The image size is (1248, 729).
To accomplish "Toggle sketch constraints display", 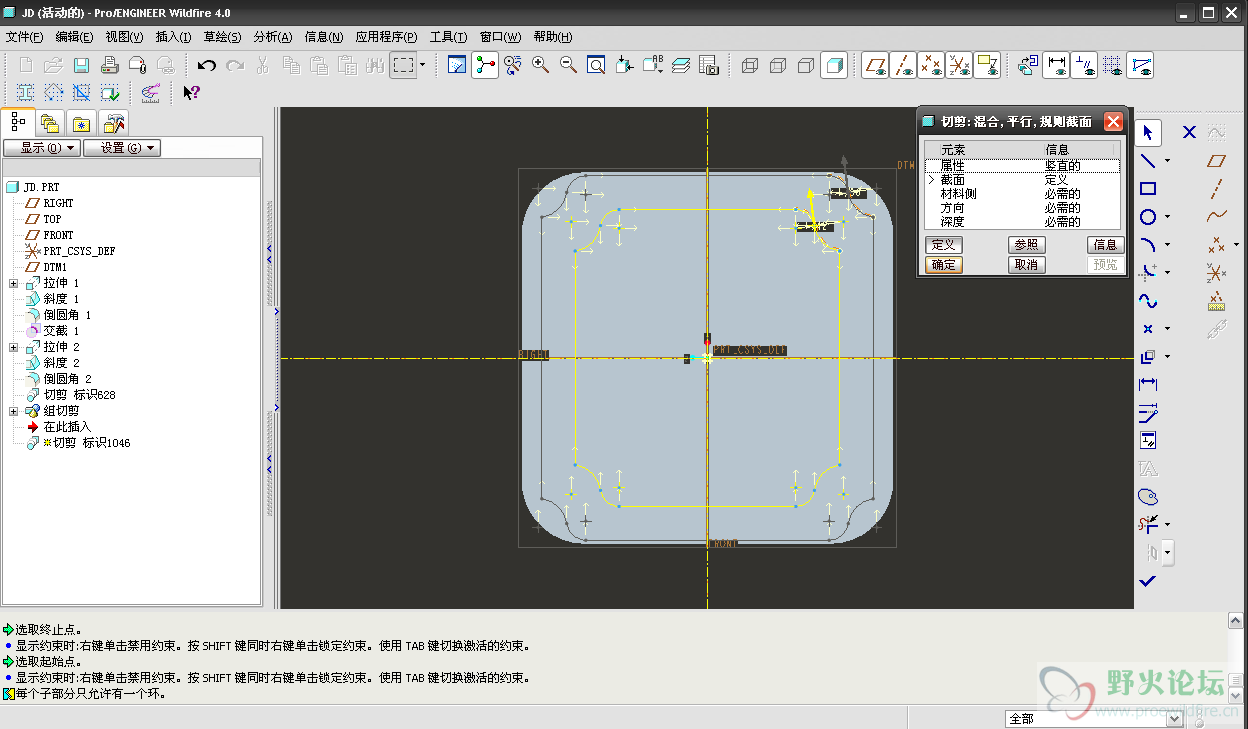I will 1084,65.
